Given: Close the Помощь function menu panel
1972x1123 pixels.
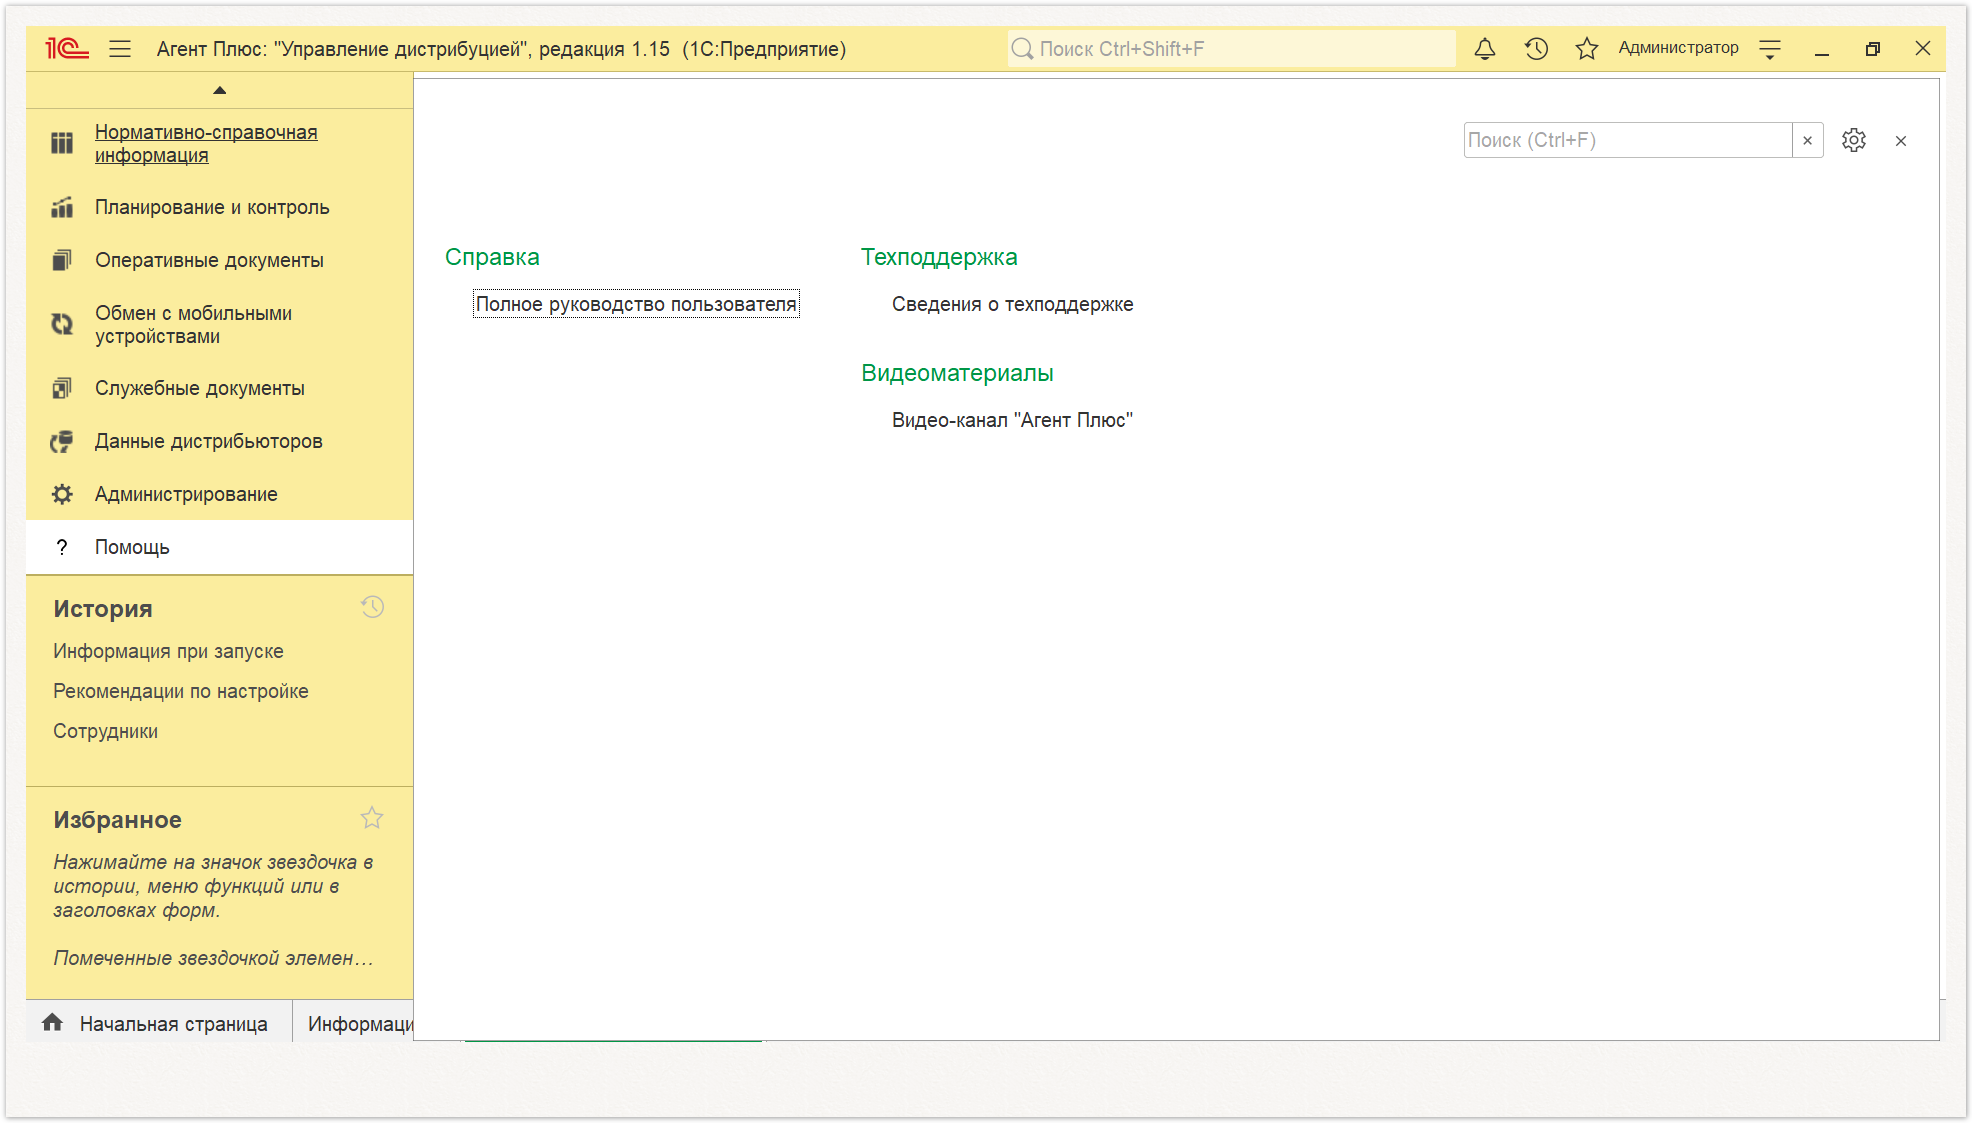Looking at the screenshot, I should [1901, 141].
